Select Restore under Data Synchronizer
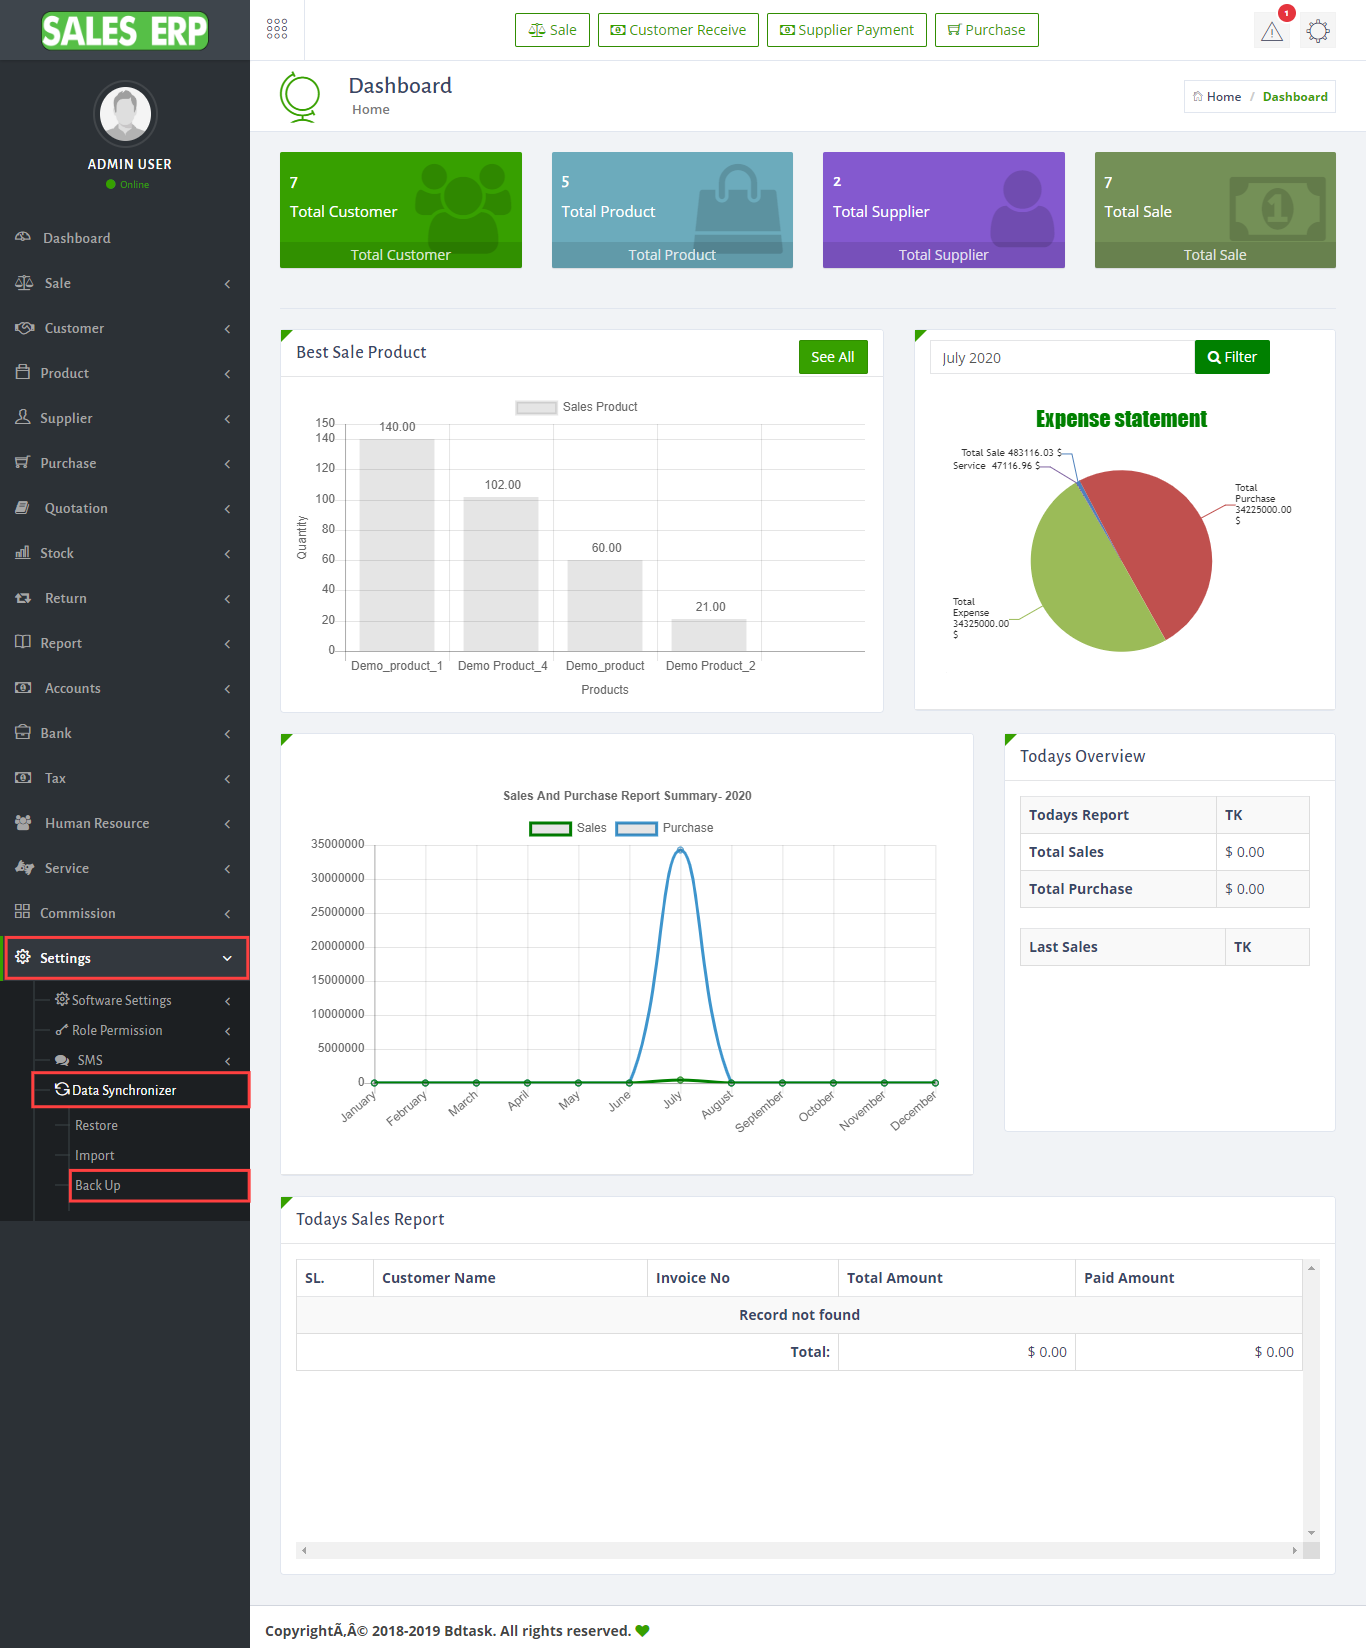 point(96,1125)
